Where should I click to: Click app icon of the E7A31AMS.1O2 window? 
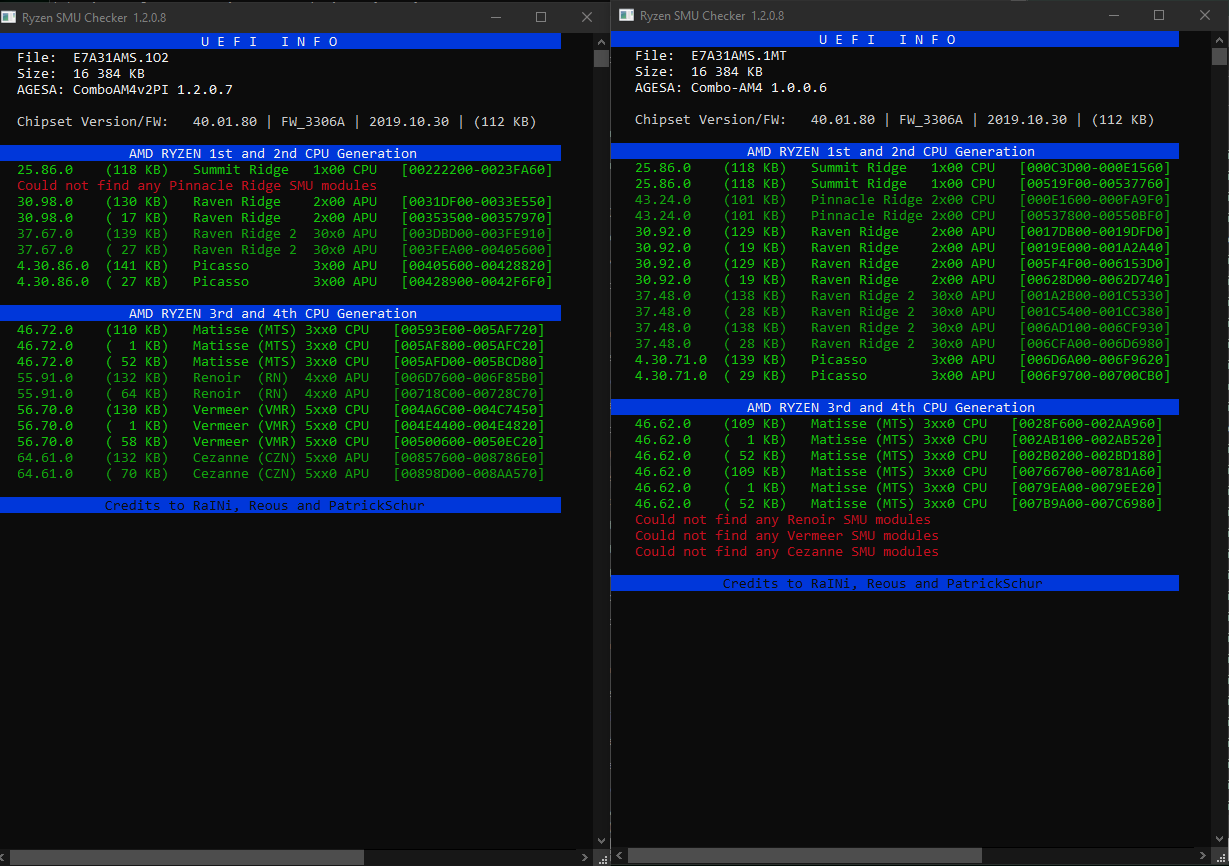[10, 18]
